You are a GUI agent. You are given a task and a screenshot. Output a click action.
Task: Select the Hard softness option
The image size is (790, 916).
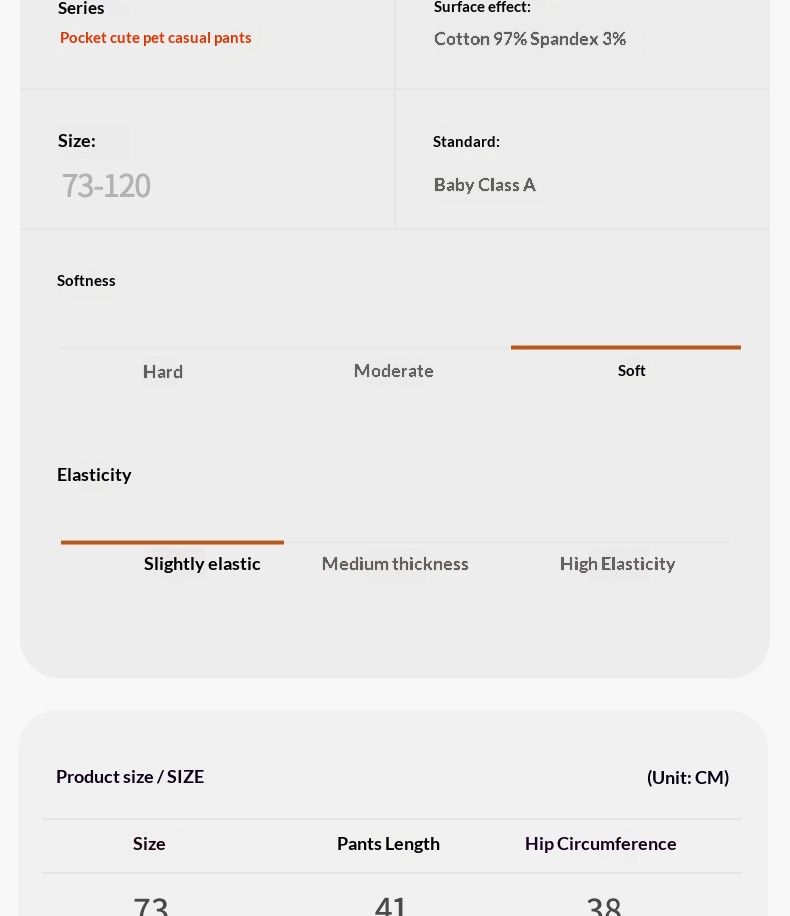point(162,372)
